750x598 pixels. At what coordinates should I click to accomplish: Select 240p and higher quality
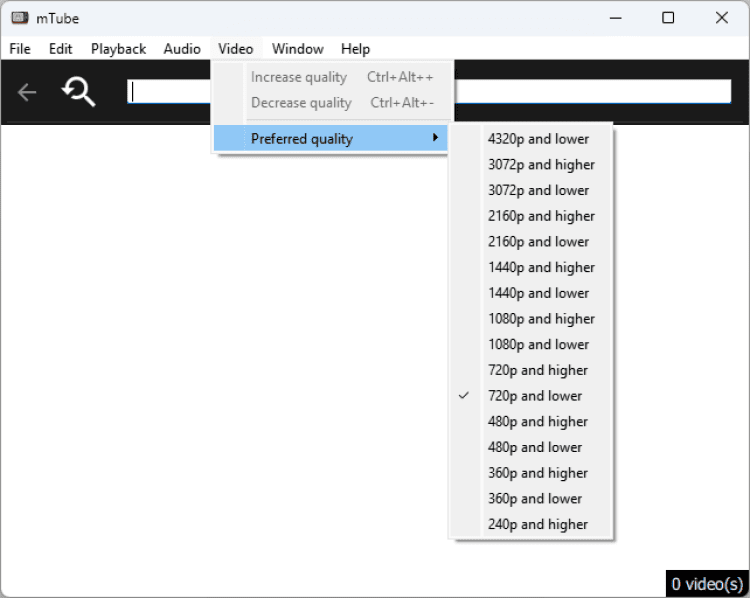tap(531, 525)
